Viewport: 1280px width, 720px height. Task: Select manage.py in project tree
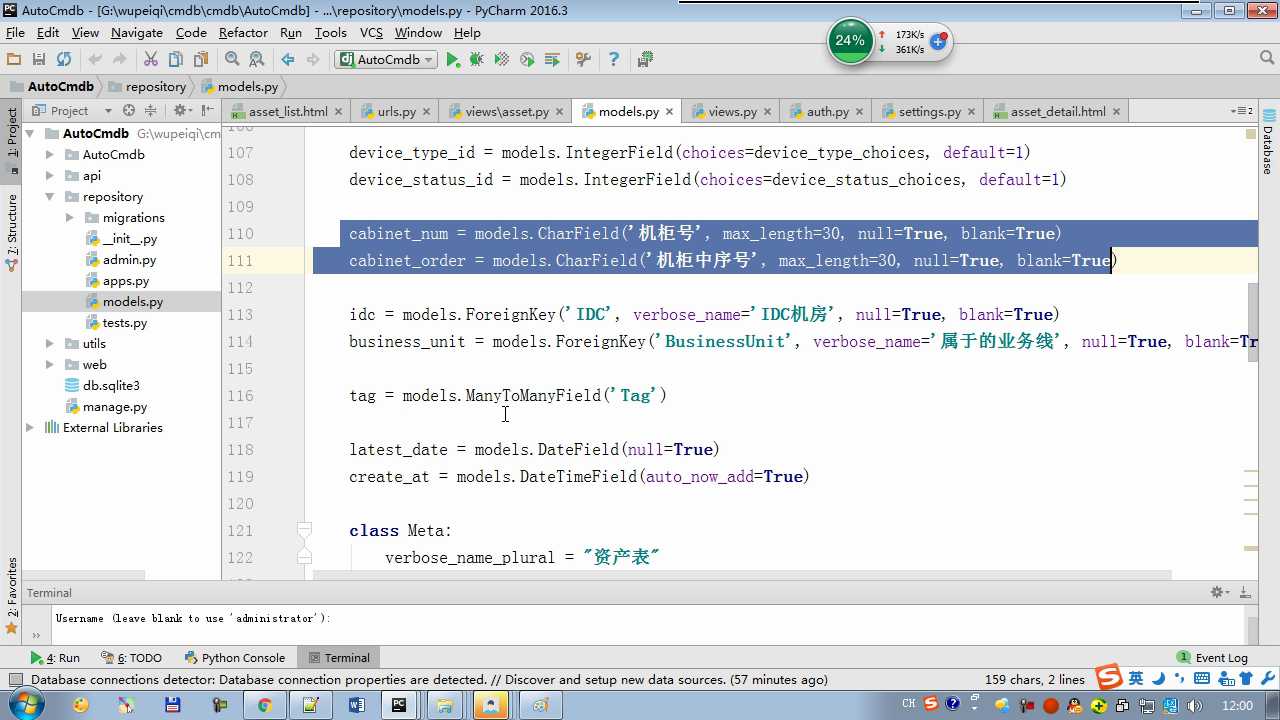(115, 407)
